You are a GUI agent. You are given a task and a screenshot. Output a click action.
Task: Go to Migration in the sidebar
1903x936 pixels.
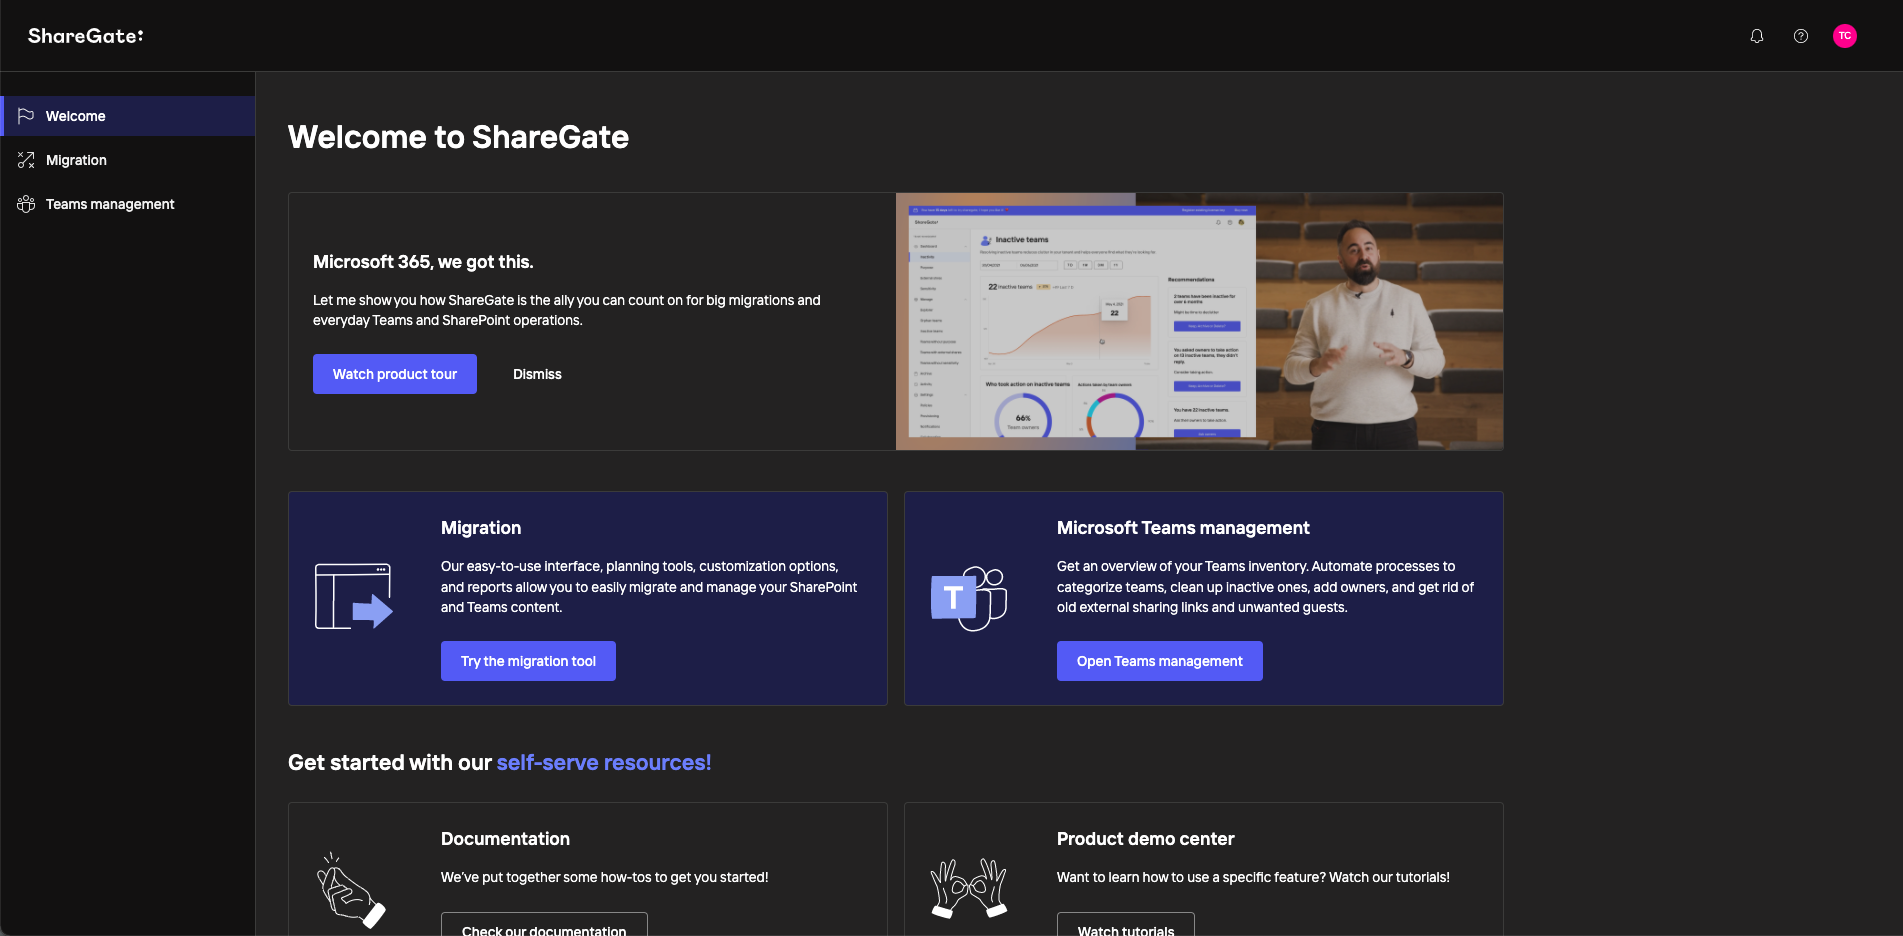(128, 160)
